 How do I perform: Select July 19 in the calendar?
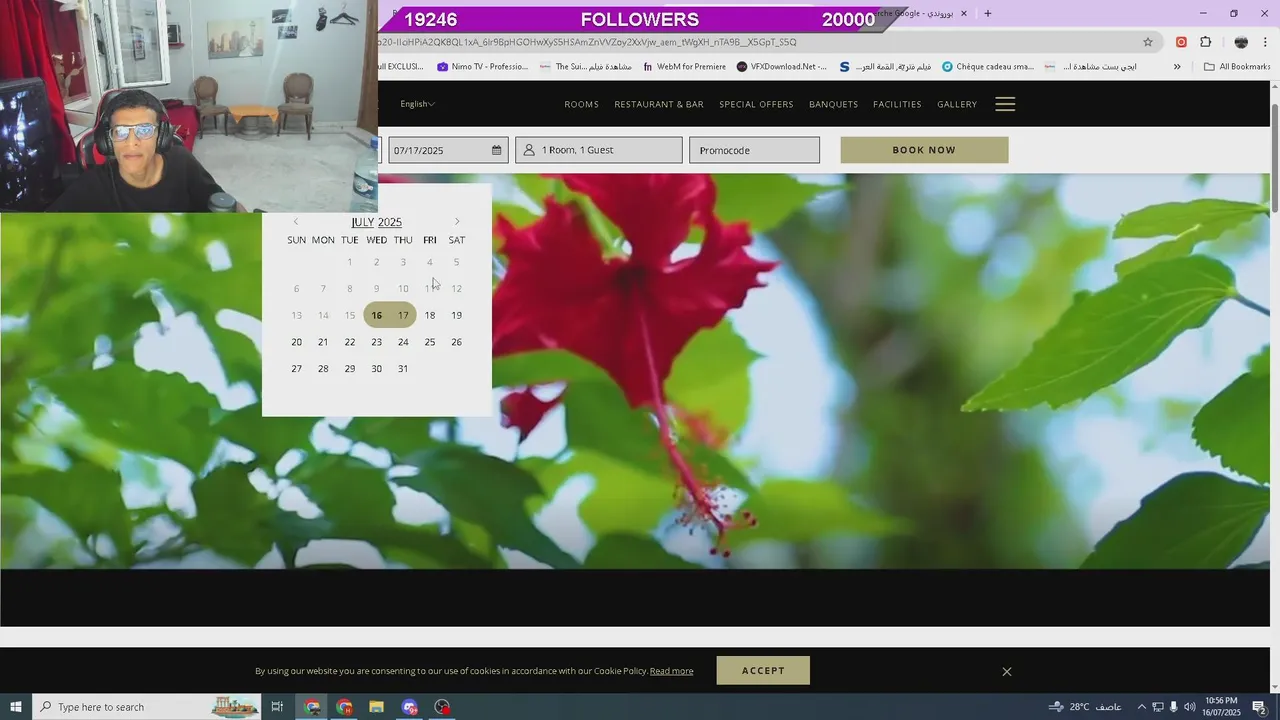click(456, 315)
